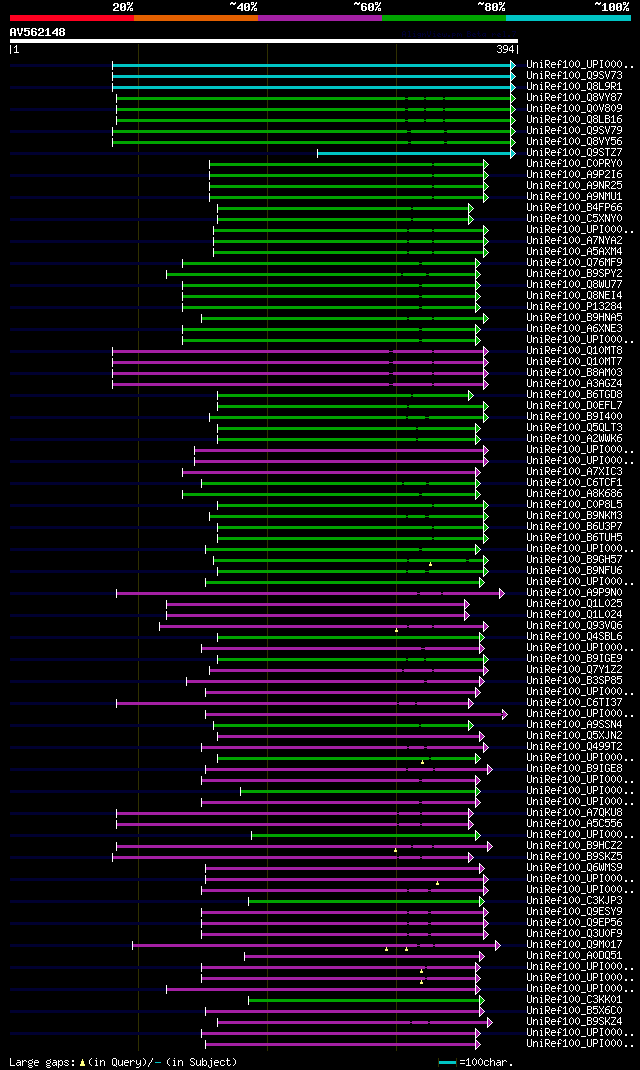The height and width of the screenshot is (1070, 640).
Task: Click the UniRef100_A9P2I6 label
Action: (574, 175)
